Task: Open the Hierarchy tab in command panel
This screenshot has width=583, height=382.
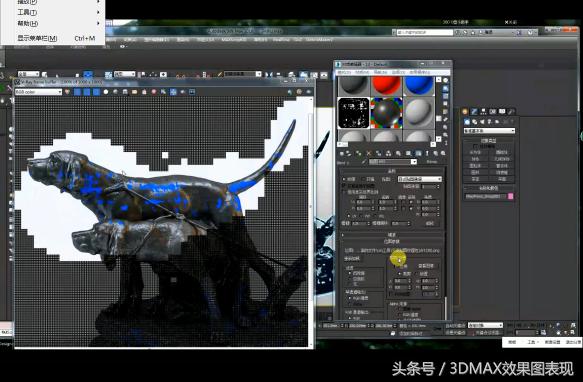Action: click(483, 111)
